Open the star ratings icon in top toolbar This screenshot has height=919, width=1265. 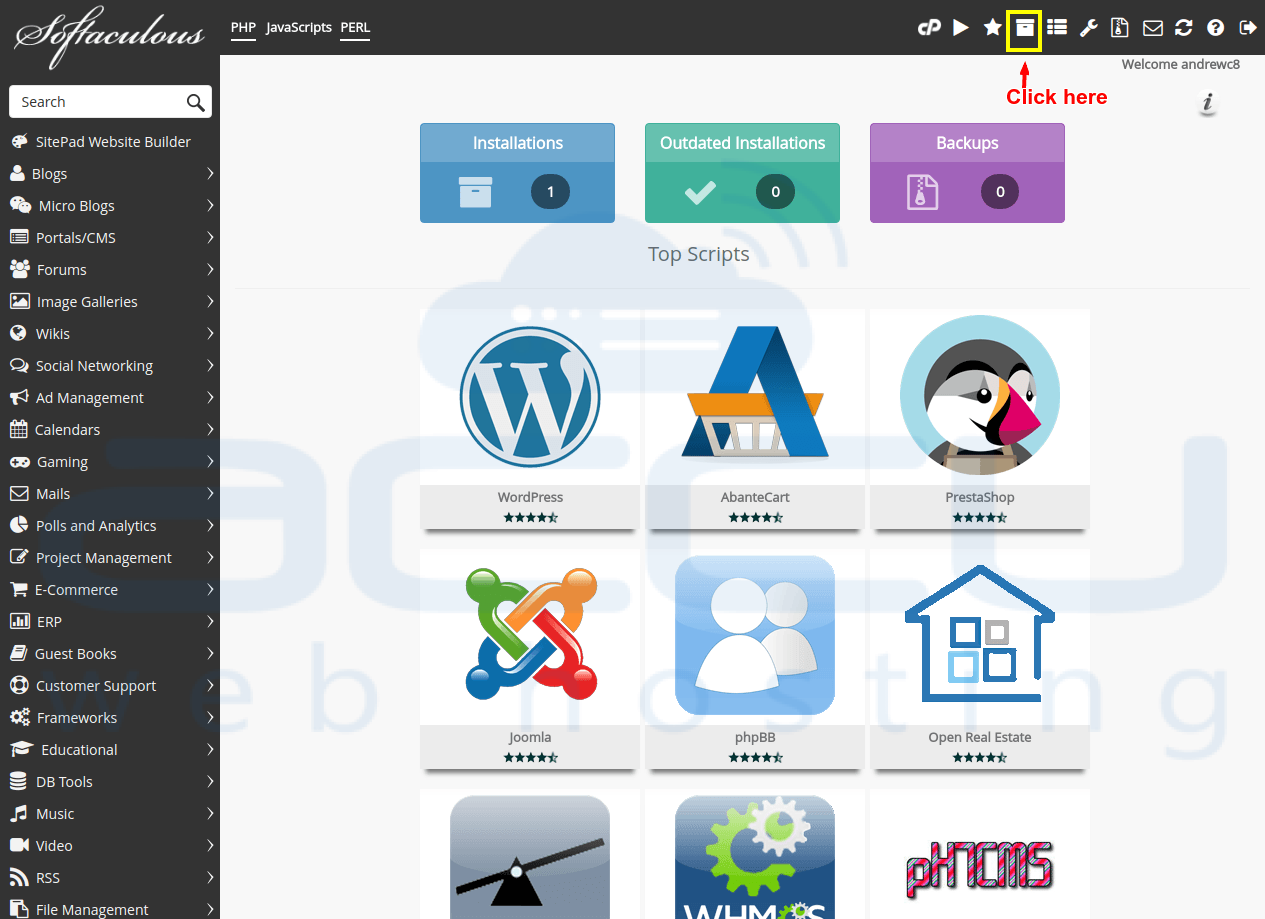point(992,28)
